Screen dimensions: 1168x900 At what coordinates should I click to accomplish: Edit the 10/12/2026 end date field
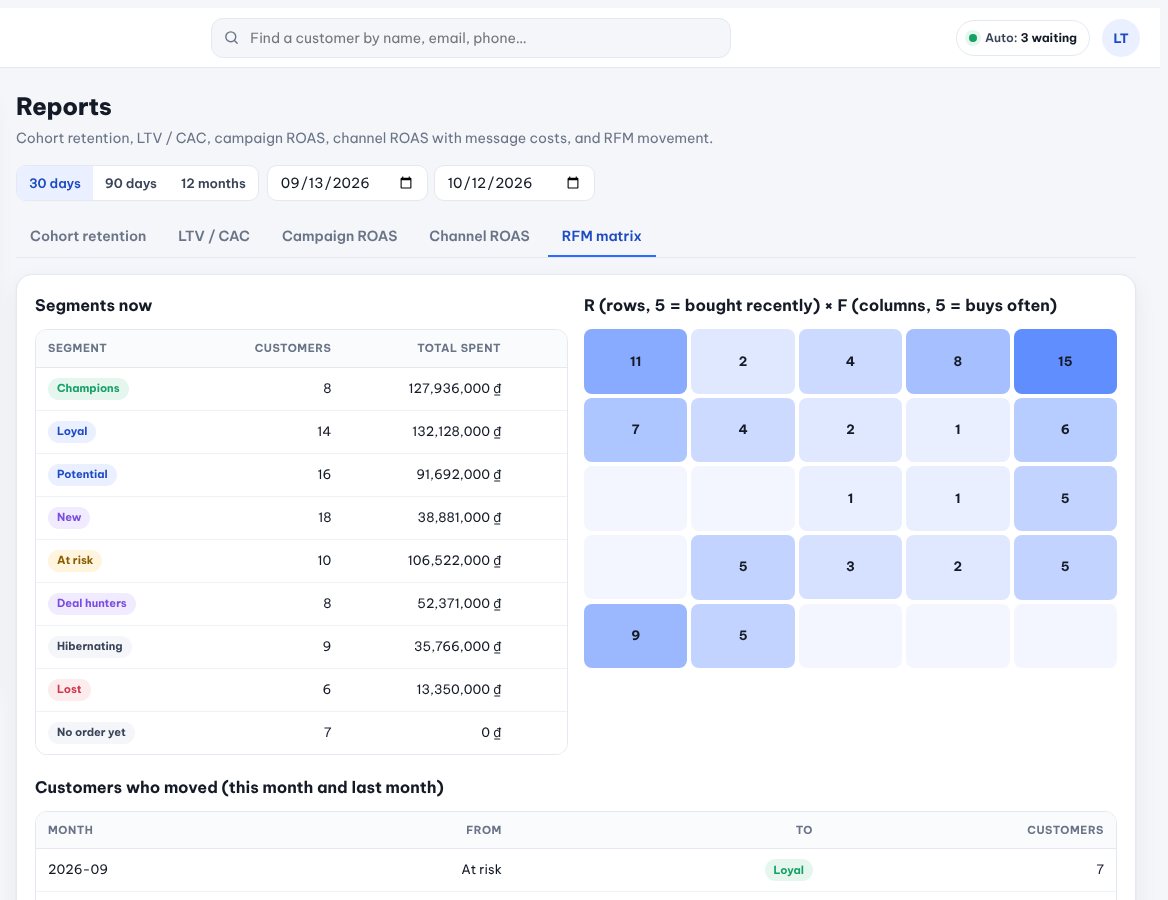pos(514,183)
